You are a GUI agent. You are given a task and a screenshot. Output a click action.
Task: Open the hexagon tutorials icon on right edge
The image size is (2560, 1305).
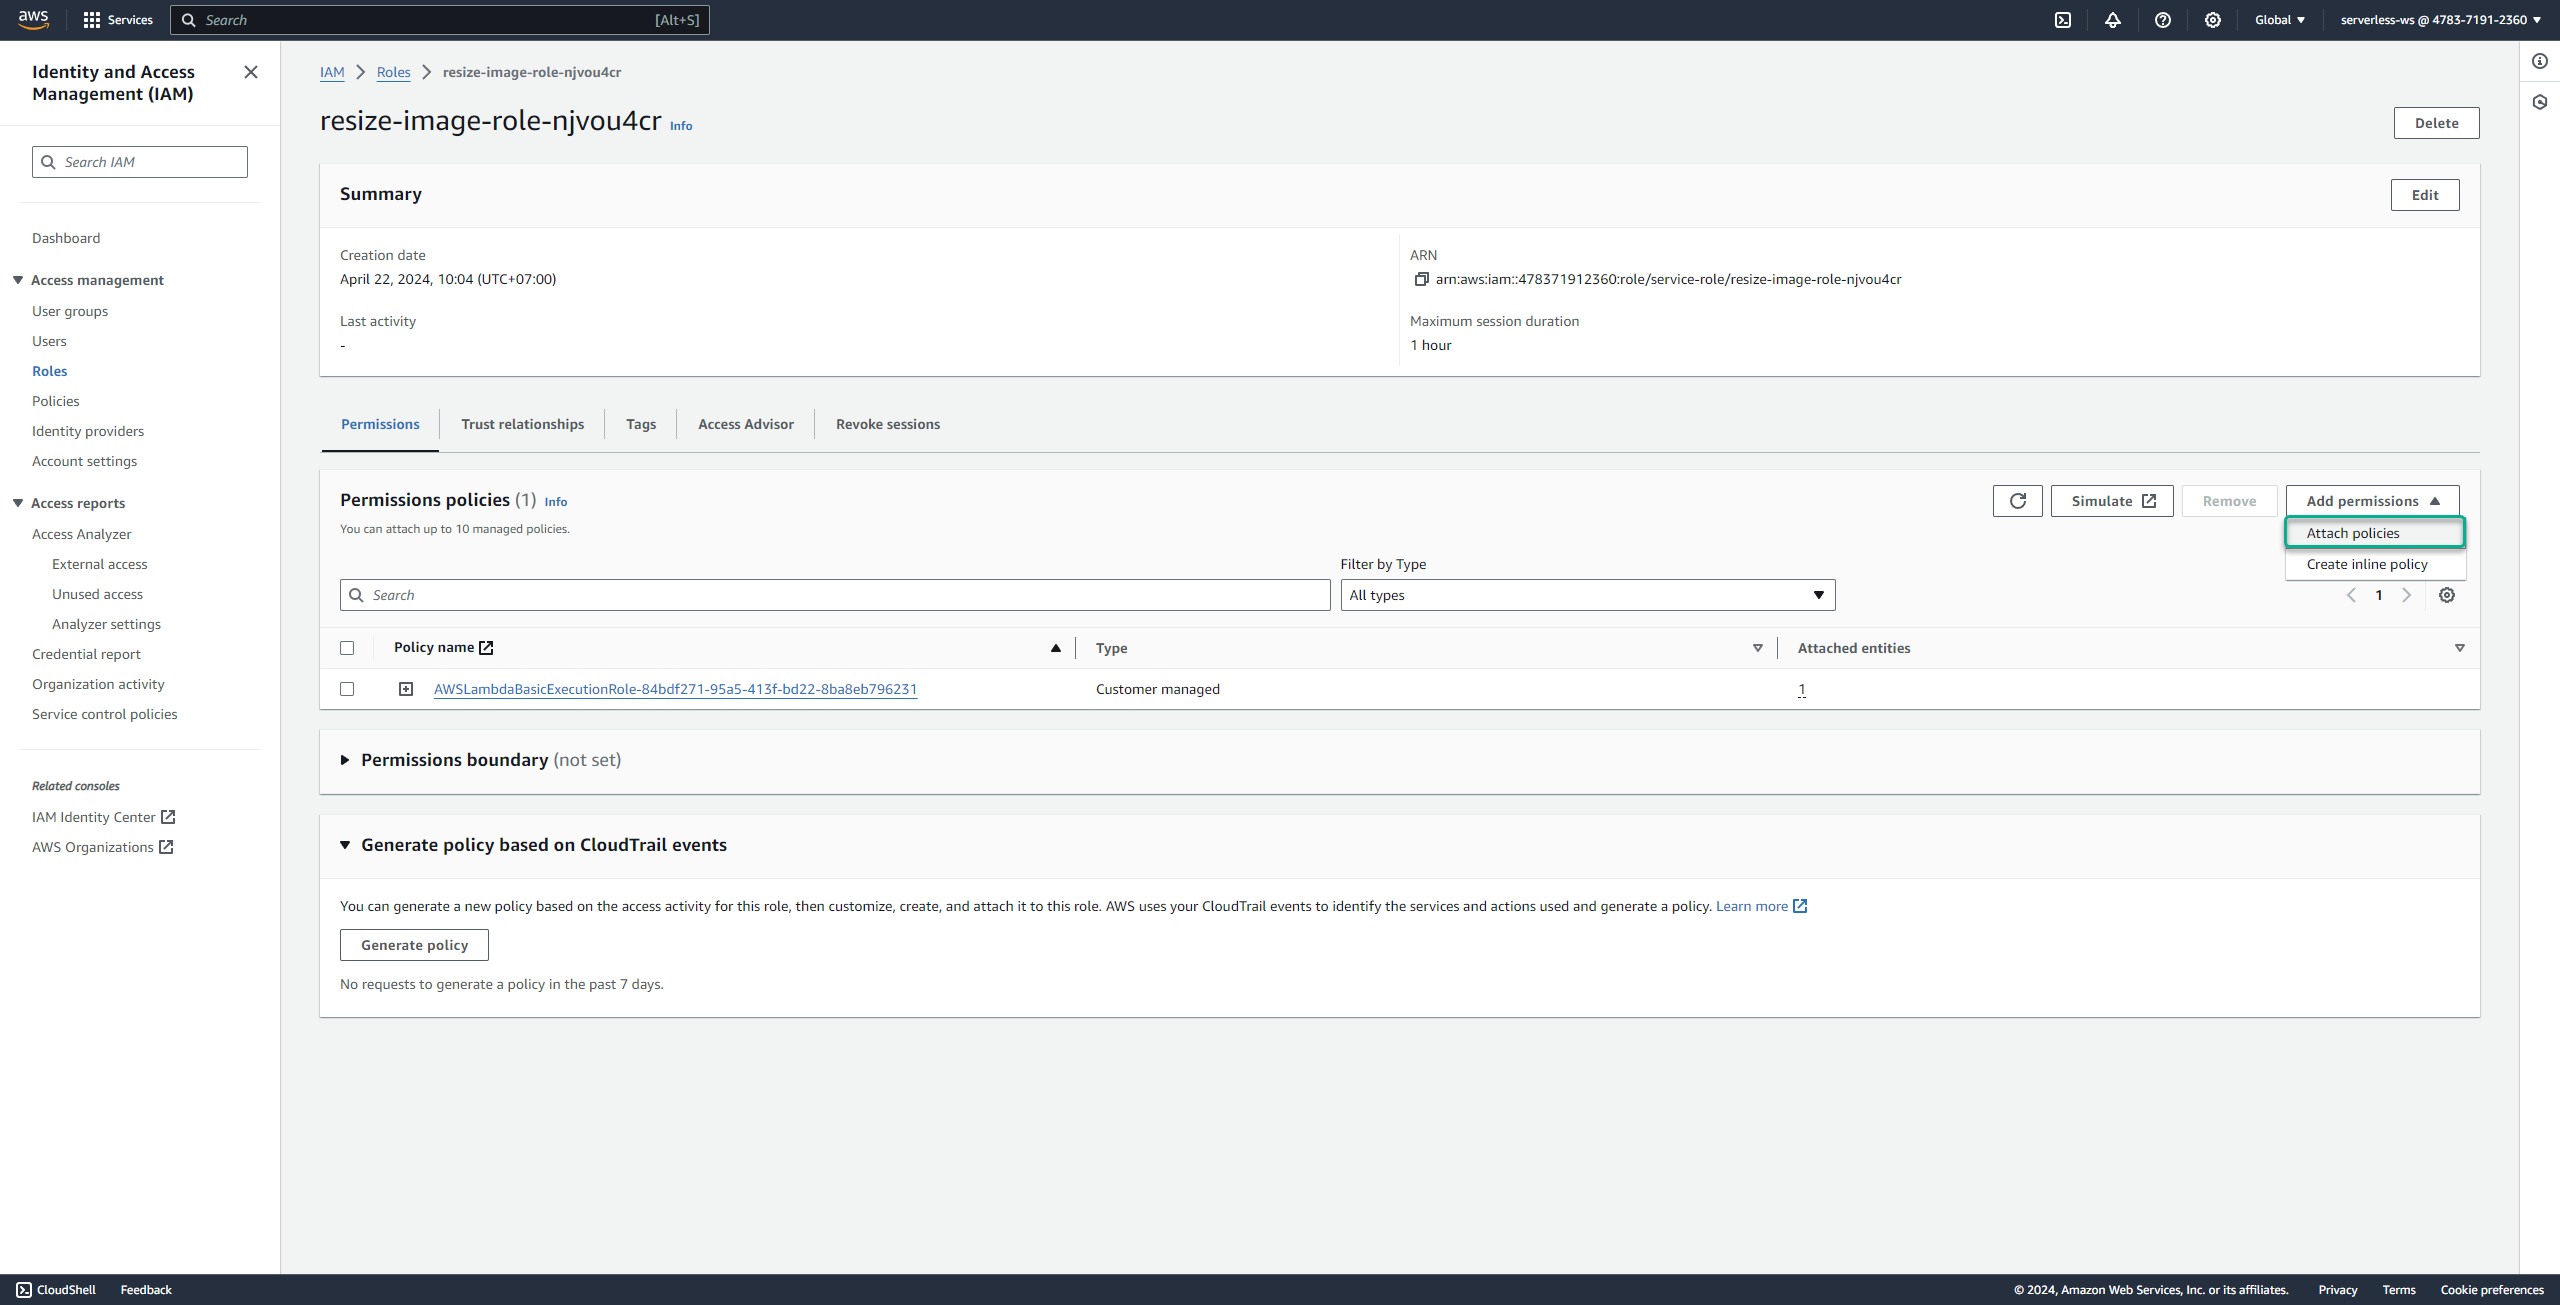2540,102
